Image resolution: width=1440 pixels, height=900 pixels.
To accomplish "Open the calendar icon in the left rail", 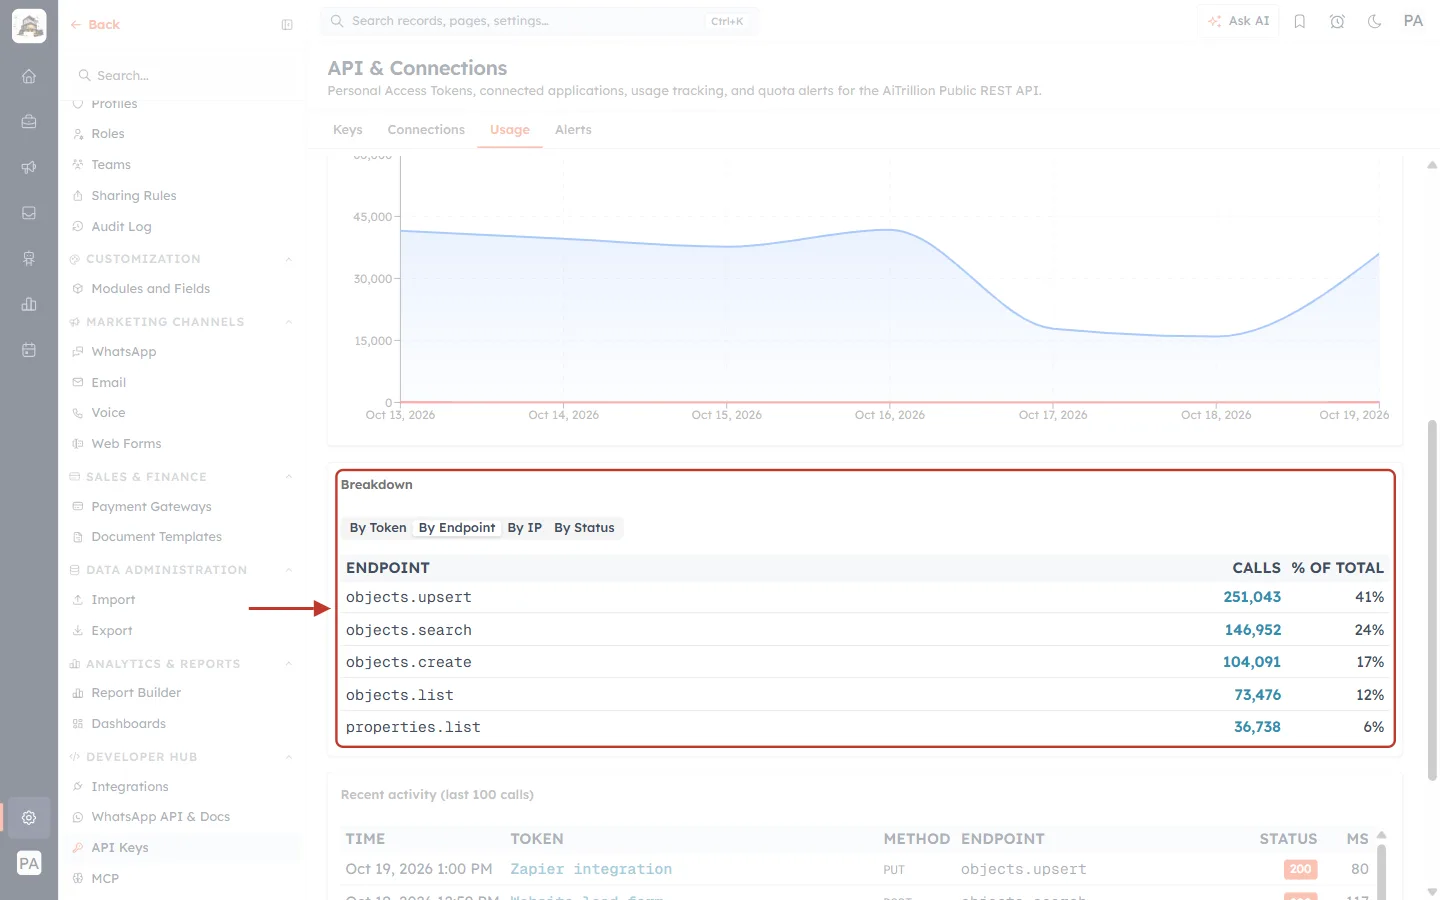I will point(29,350).
